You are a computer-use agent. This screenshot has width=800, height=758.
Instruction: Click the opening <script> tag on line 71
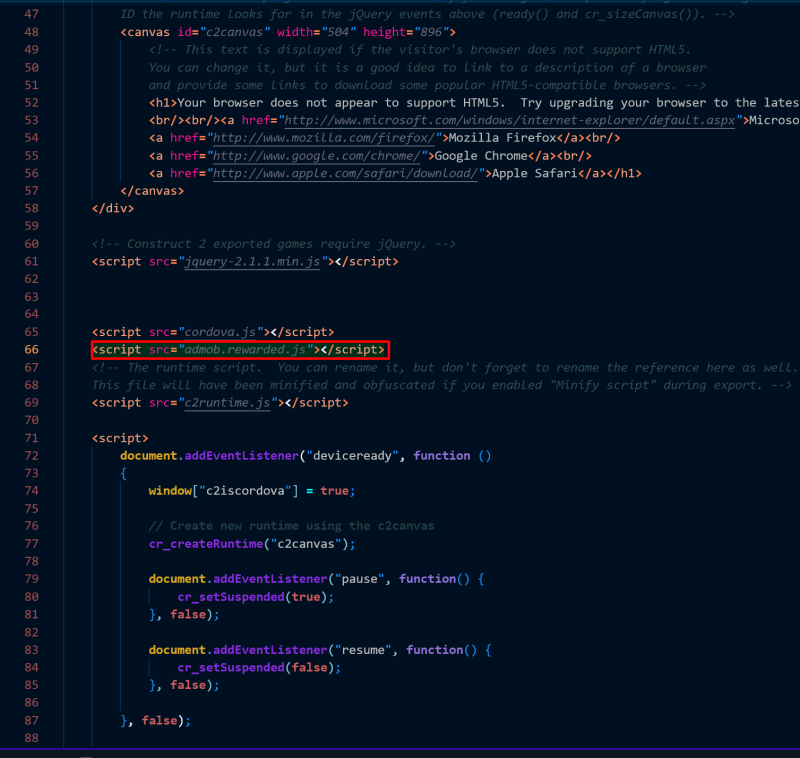(x=120, y=438)
